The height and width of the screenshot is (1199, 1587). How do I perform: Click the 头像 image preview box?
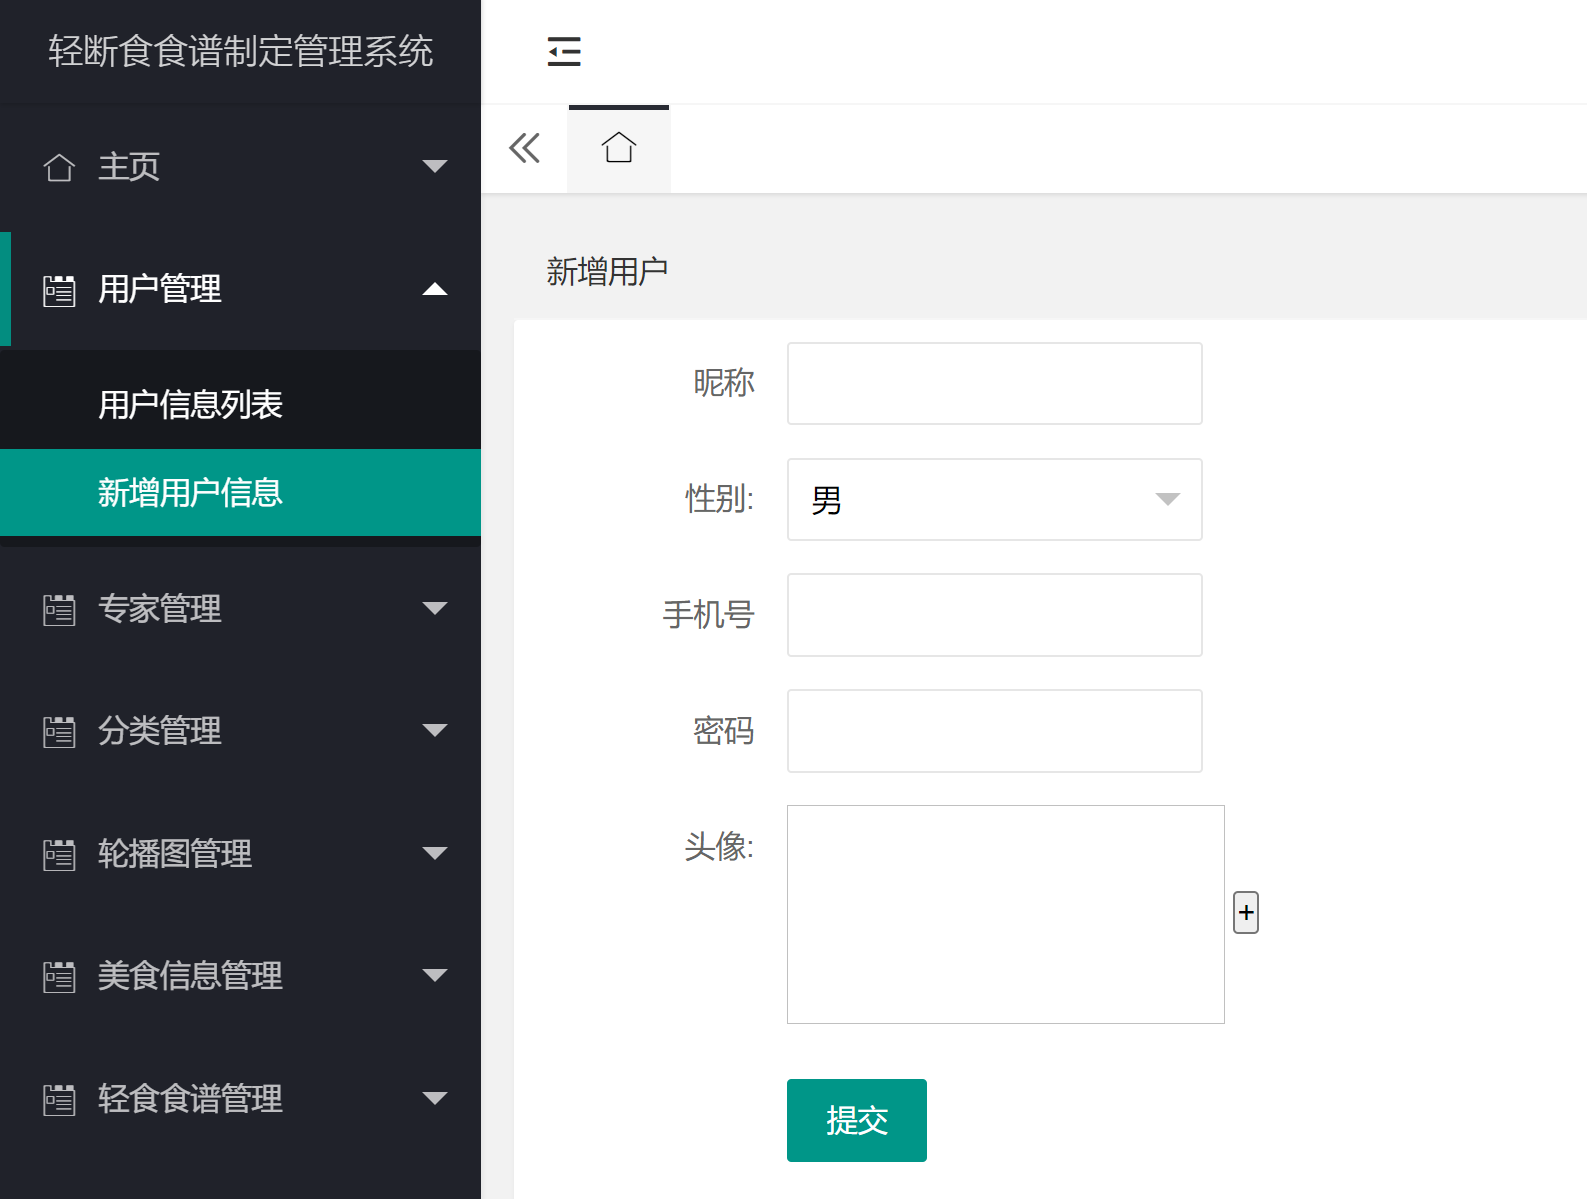[x=1006, y=914]
